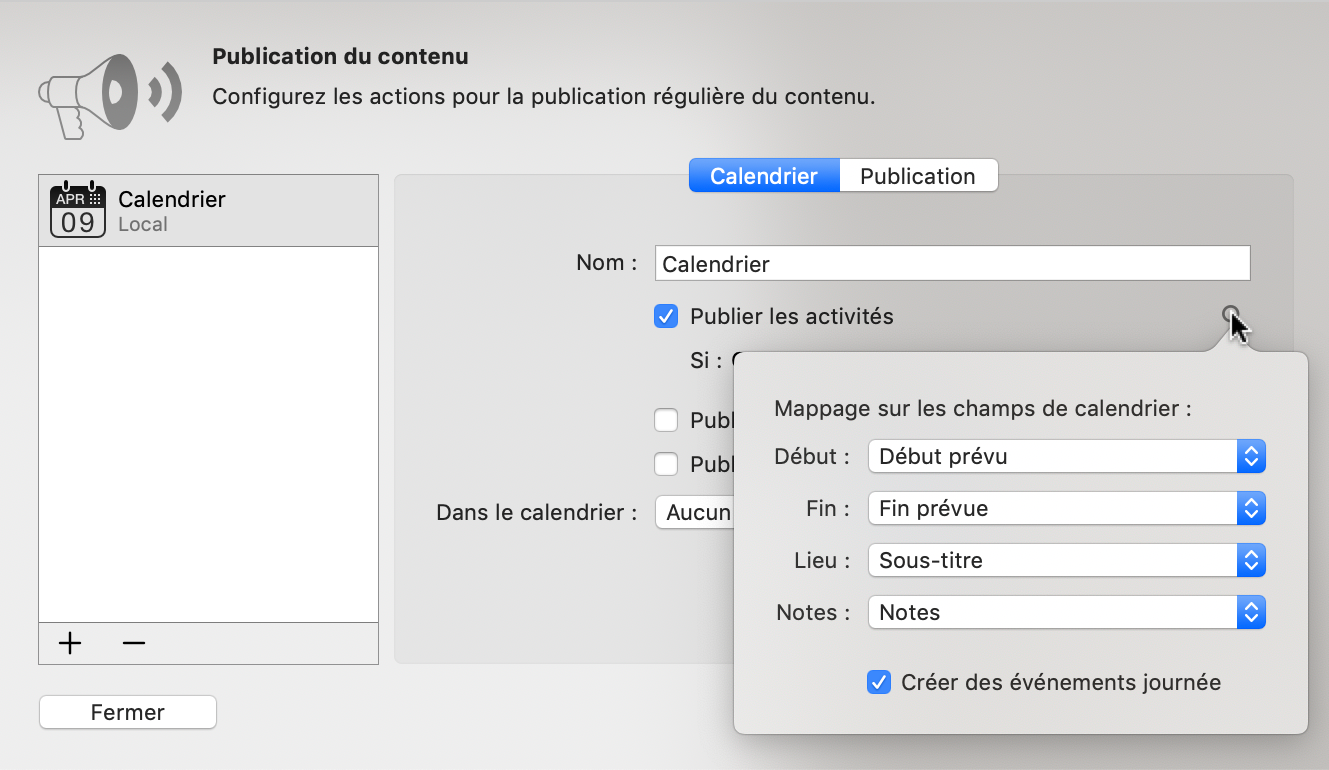Click inside the Nom text field

click(x=950, y=262)
